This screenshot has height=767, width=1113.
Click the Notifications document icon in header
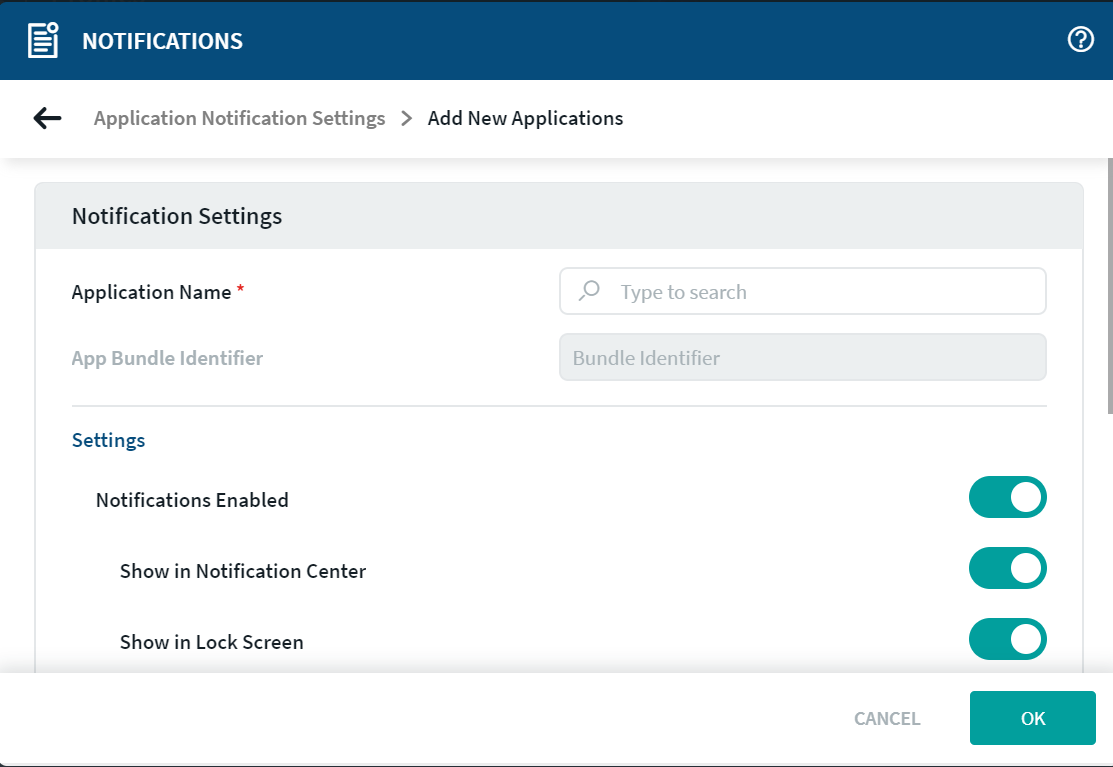[43, 41]
